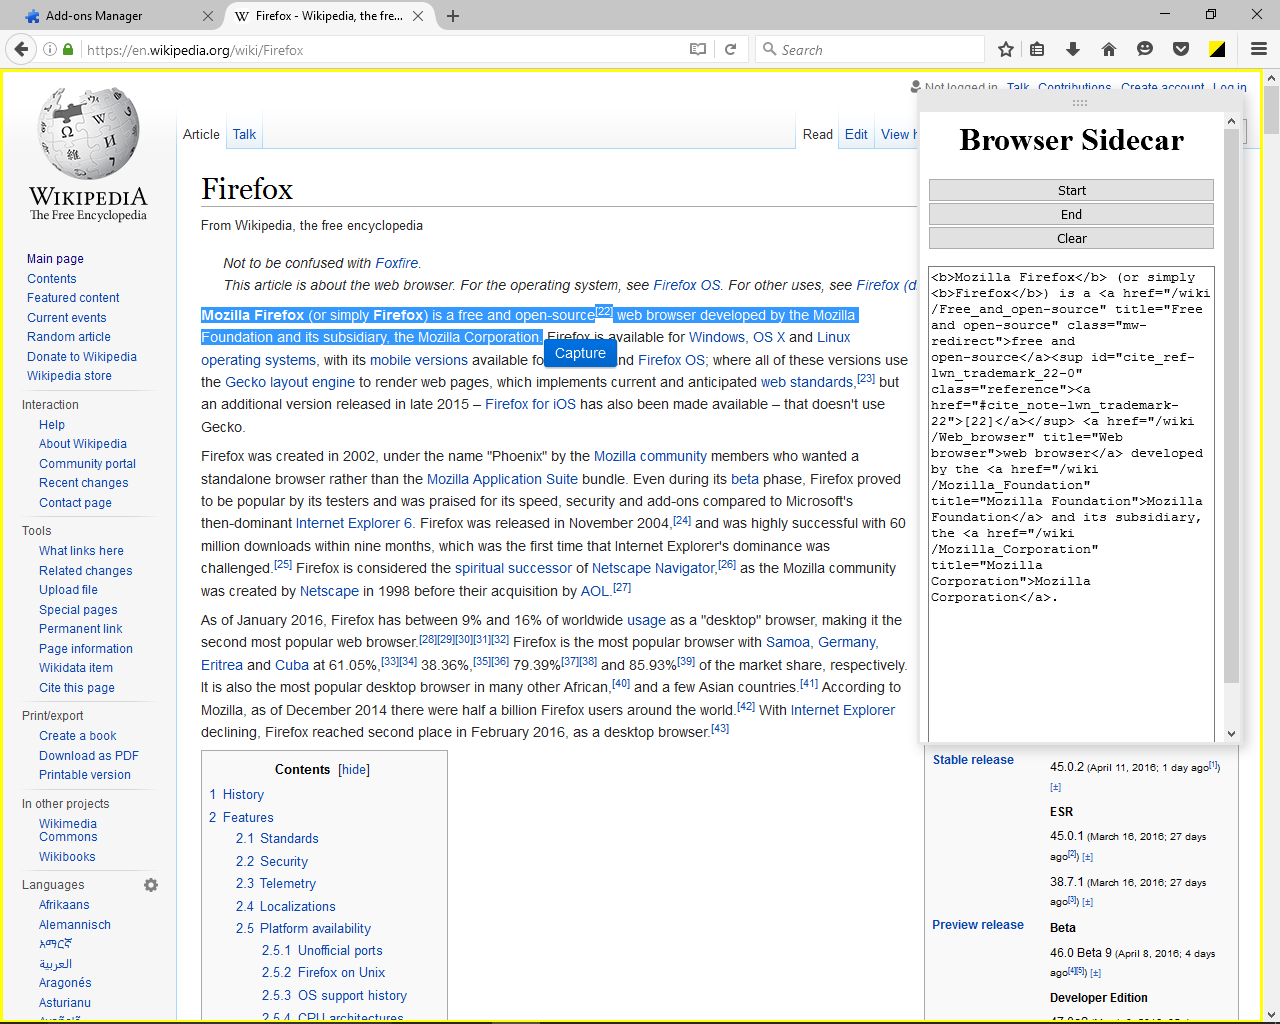Reload the current page
This screenshot has width=1280, height=1024.
pyautogui.click(x=730, y=49)
